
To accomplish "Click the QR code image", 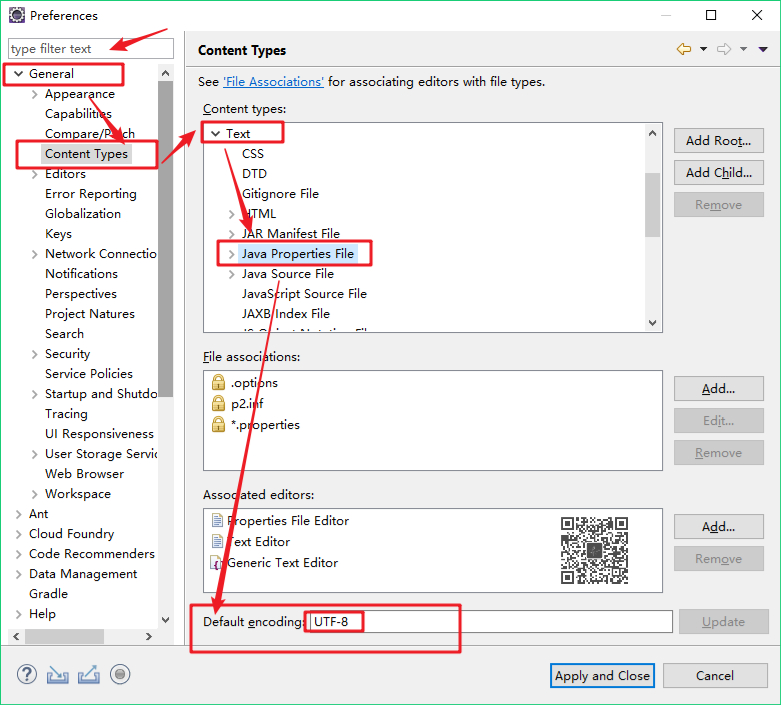I will click(x=594, y=550).
